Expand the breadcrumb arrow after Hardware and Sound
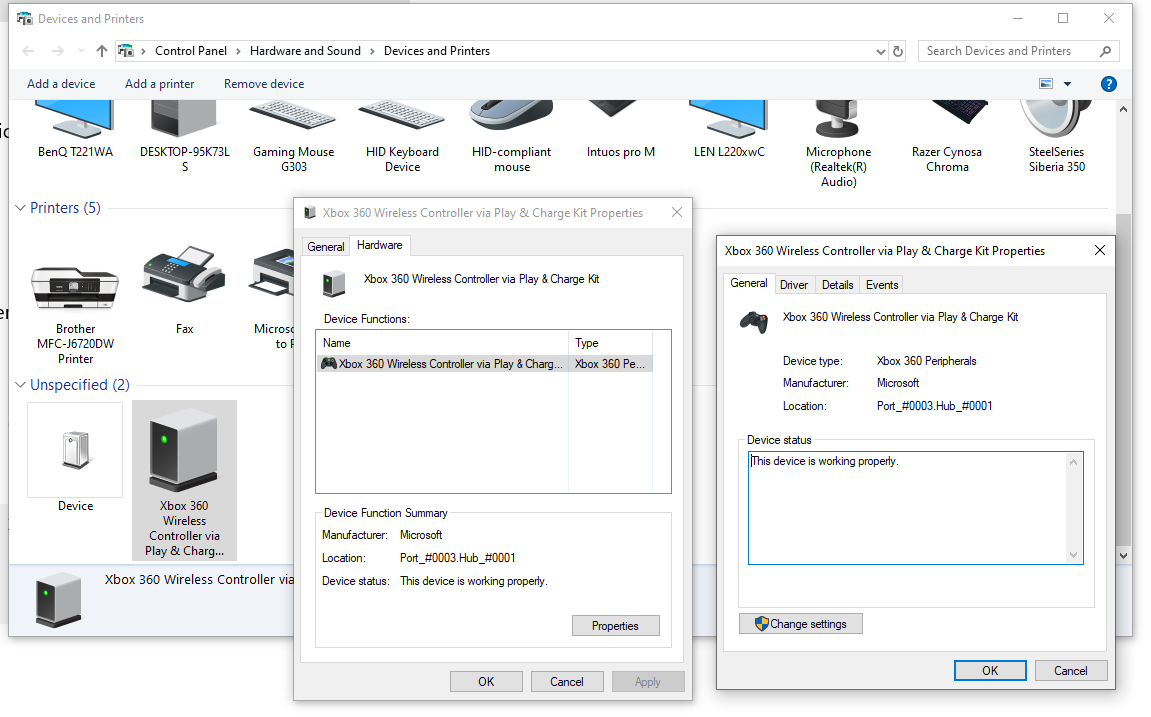This screenshot has height=717, width=1151. click(x=372, y=51)
